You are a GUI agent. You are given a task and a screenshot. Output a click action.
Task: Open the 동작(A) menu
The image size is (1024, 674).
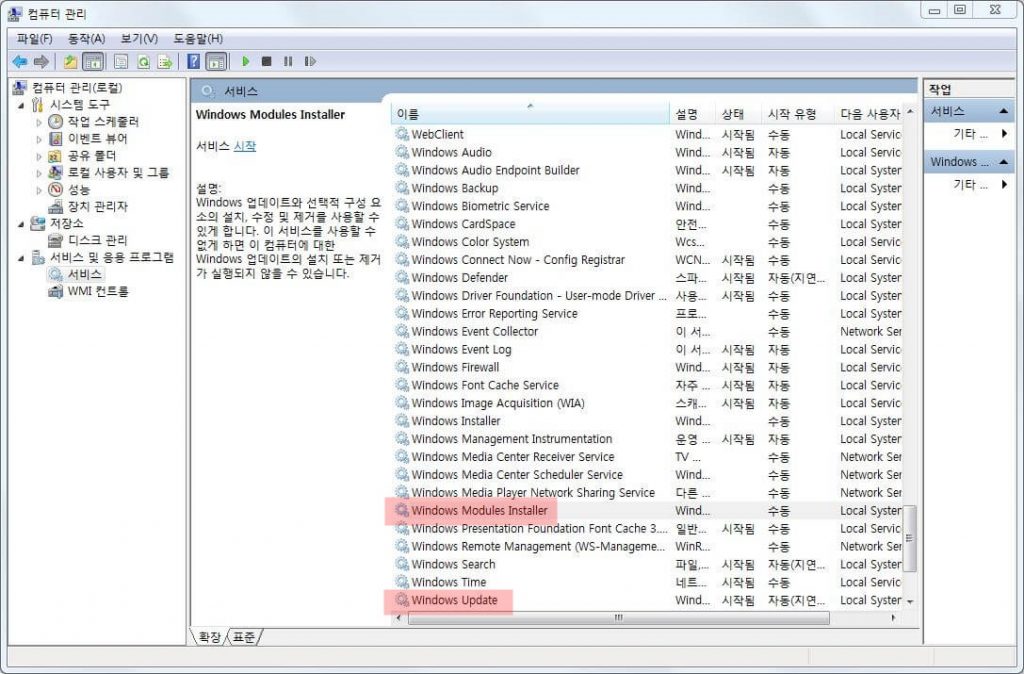pyautogui.click(x=87, y=39)
